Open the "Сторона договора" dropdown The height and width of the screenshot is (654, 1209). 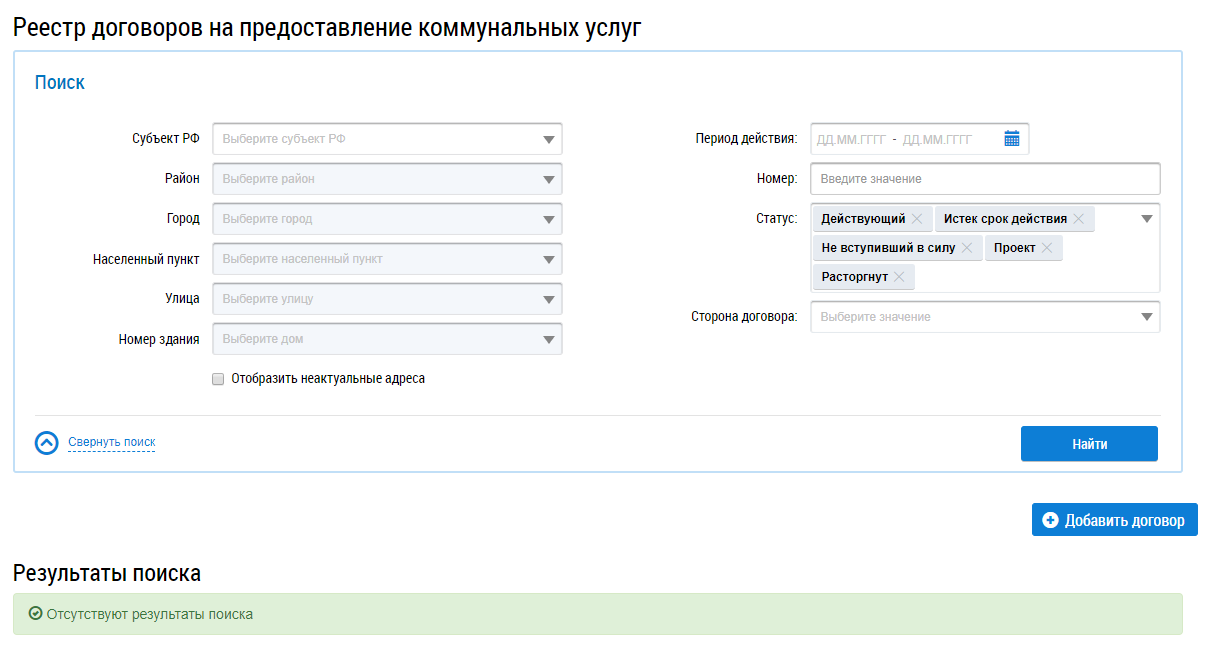(985, 317)
